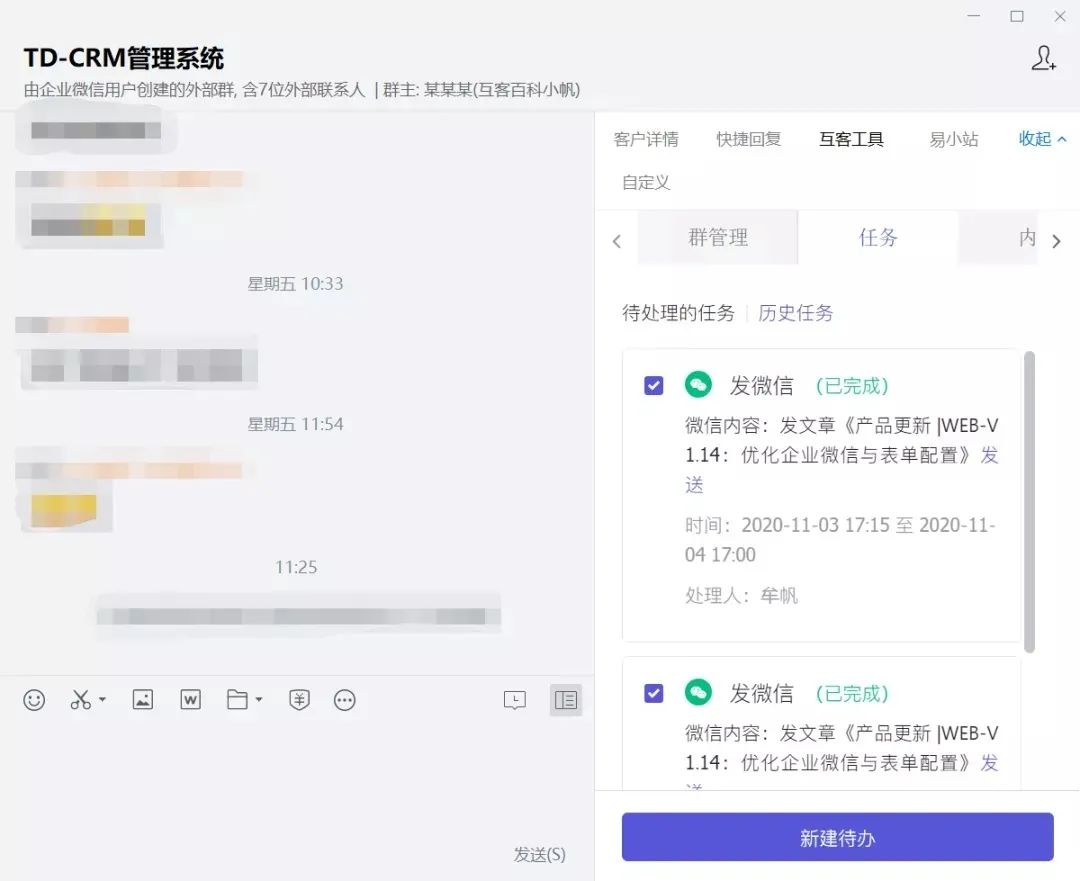Open the 自定义 tab

646,183
